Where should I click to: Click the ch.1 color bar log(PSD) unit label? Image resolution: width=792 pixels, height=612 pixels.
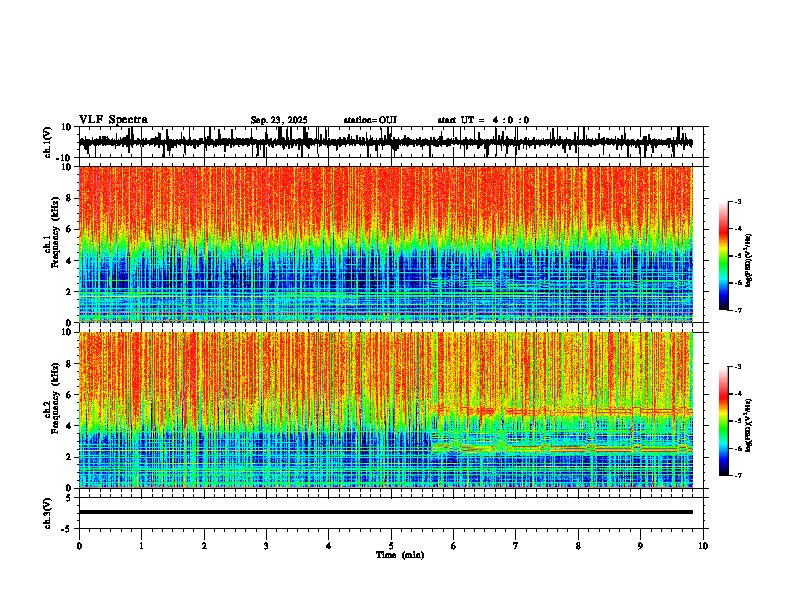coord(749,260)
